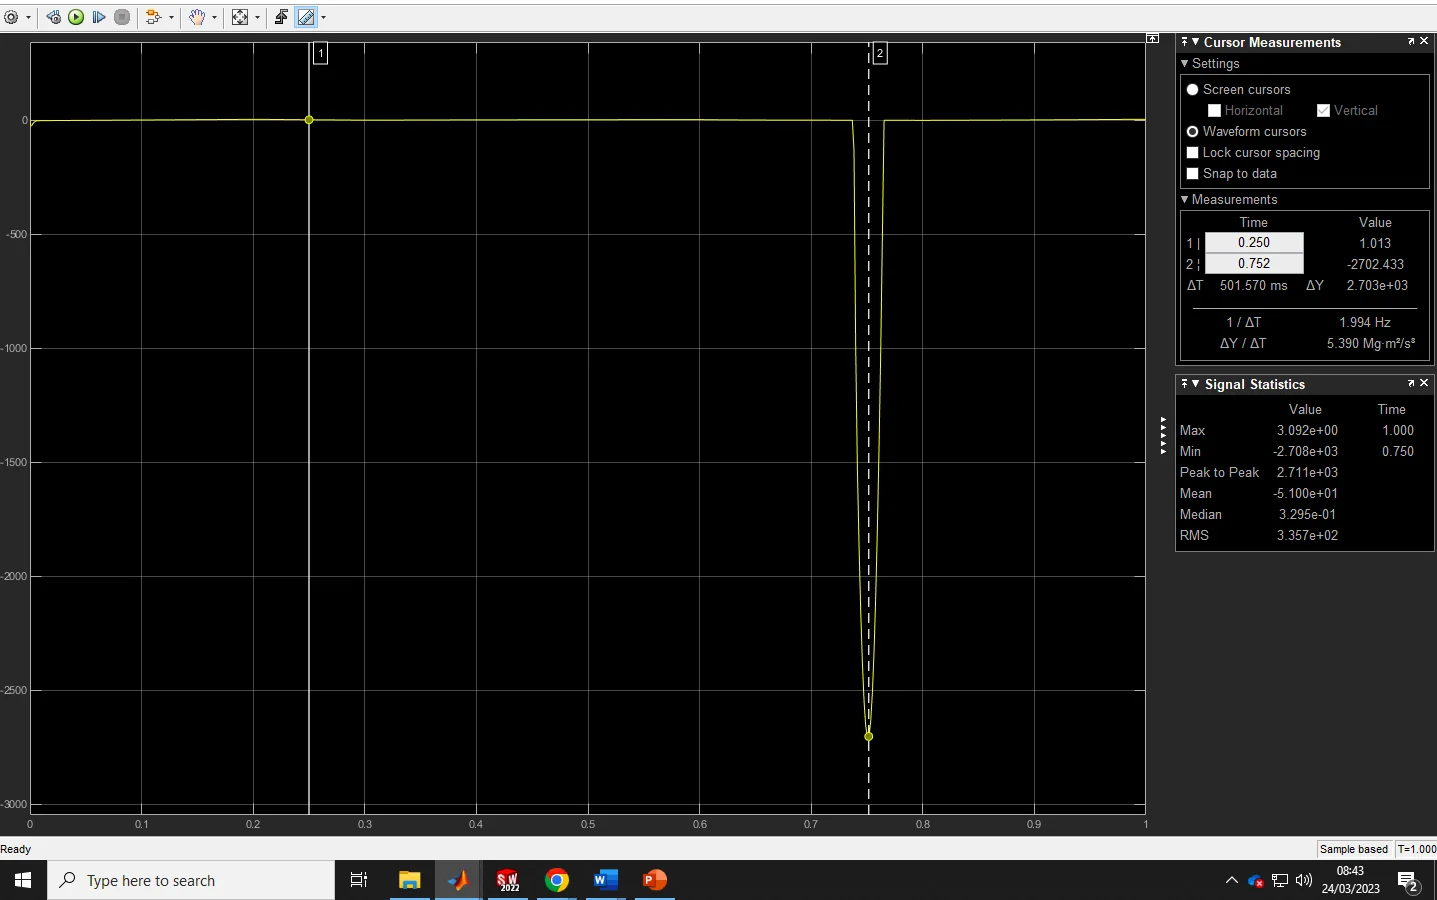Open Task View from the taskbar

click(359, 880)
